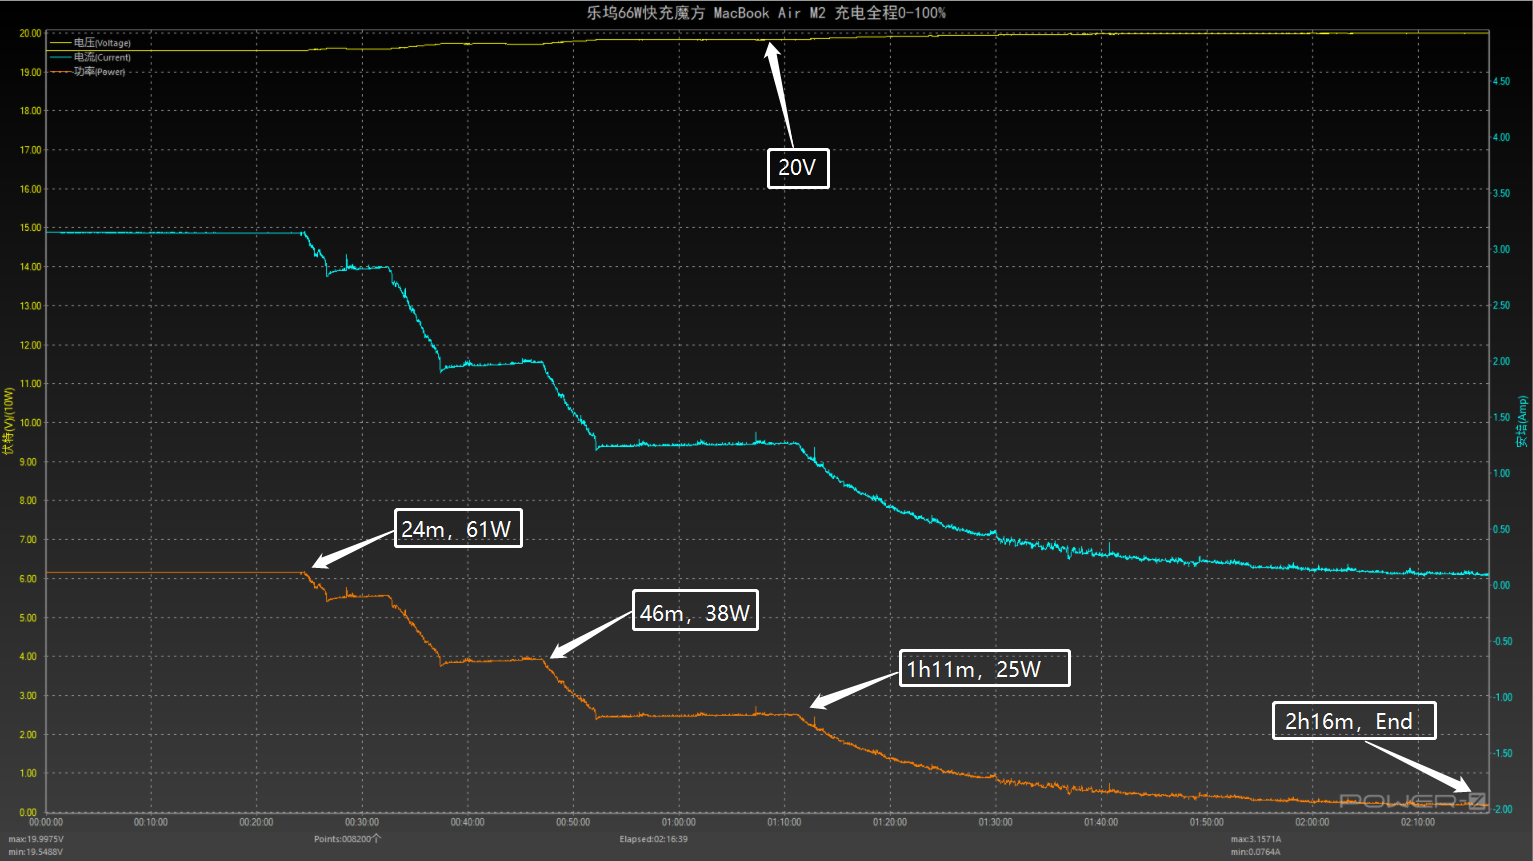The height and width of the screenshot is (861, 1533).
Task: Click the 01:00:00 time axis label
Action: [x=679, y=822]
